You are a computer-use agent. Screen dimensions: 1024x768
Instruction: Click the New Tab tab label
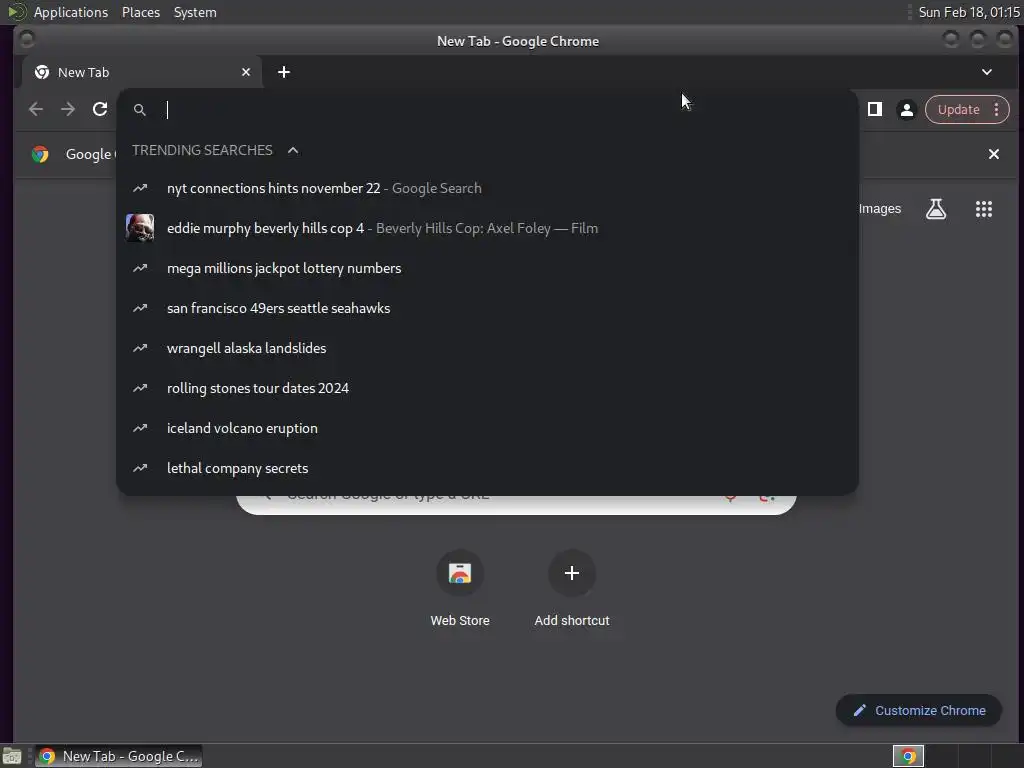point(84,72)
